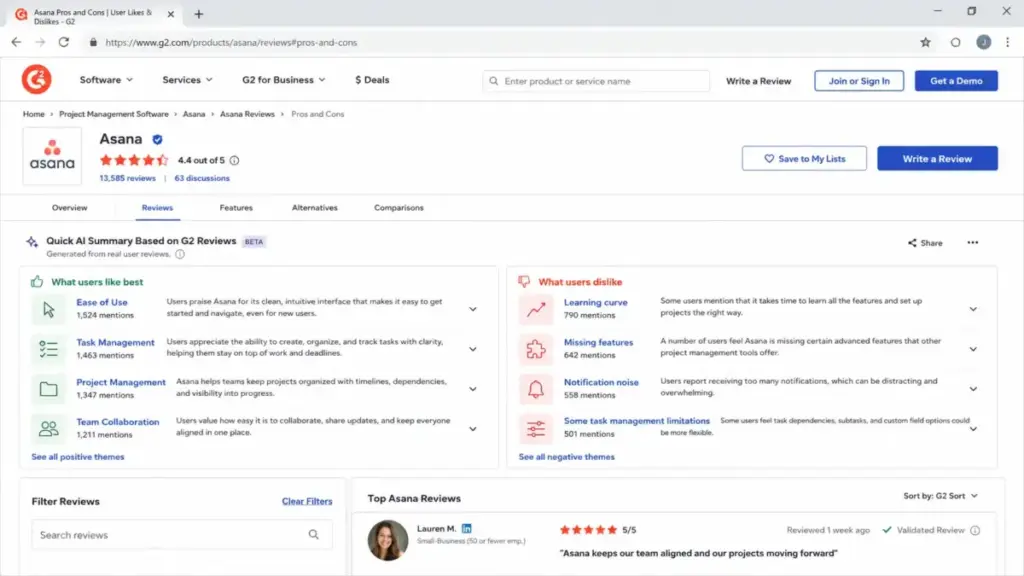Open the three-dot options for AI summary
The width and height of the screenshot is (1024, 576).
point(972,243)
